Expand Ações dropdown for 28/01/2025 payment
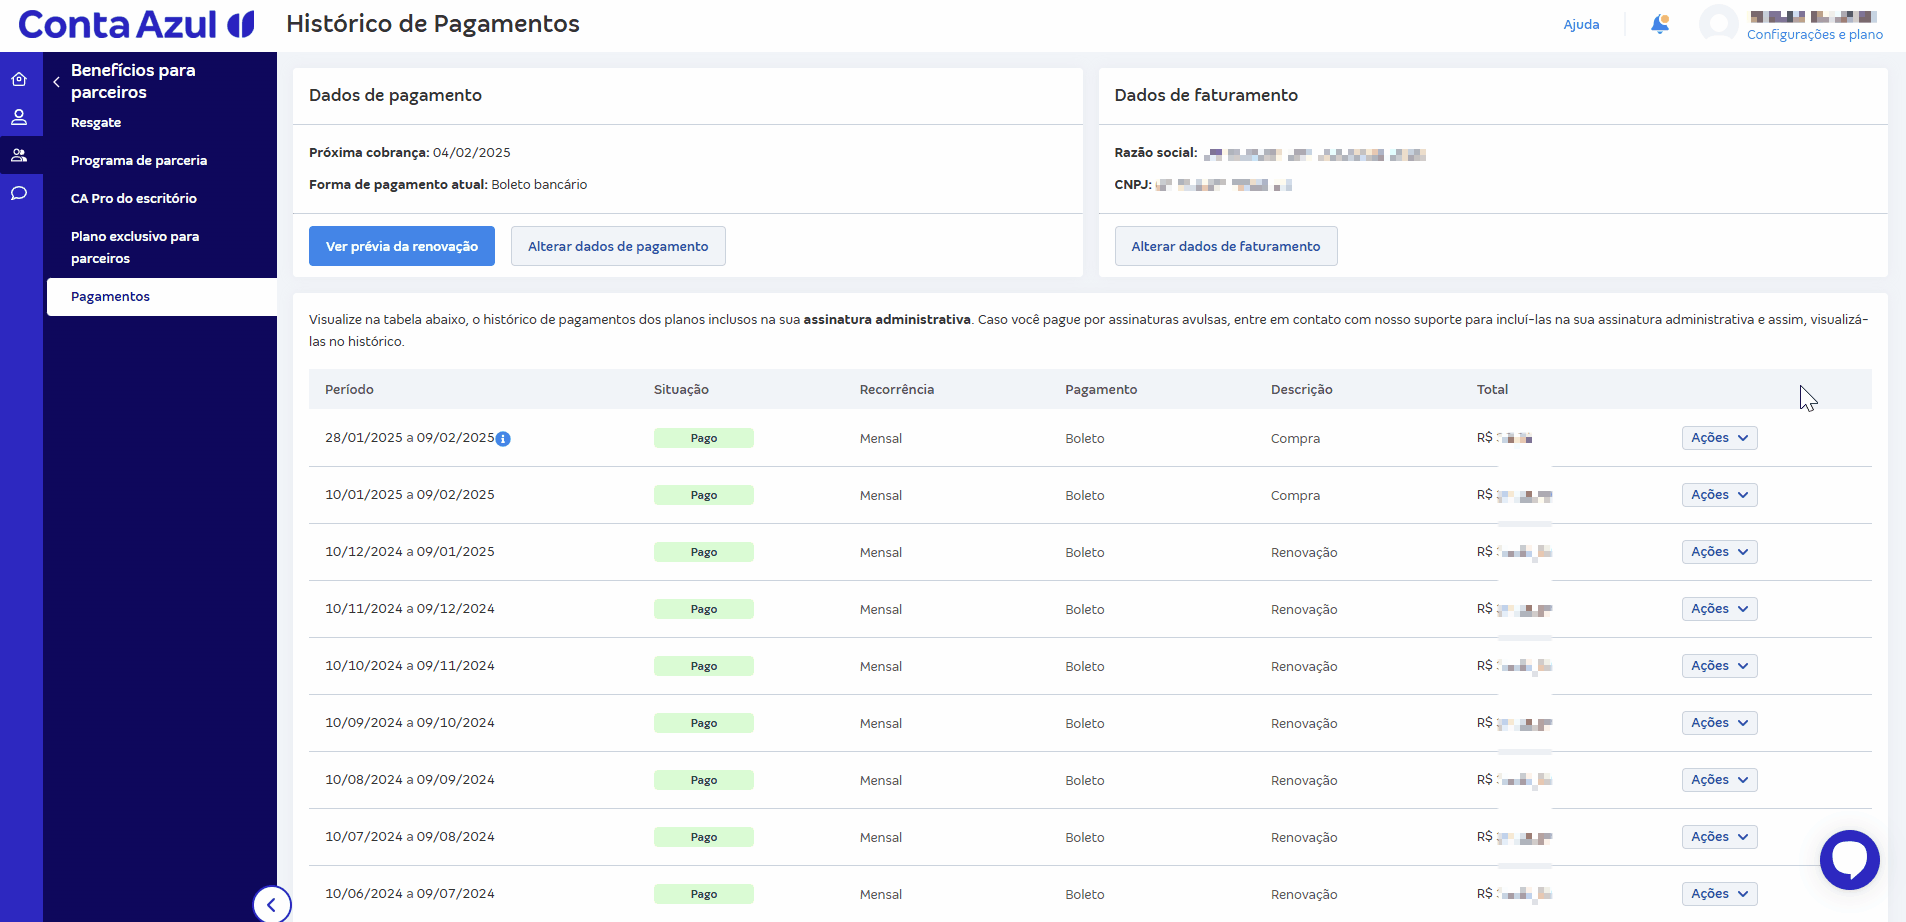 [x=1719, y=438]
